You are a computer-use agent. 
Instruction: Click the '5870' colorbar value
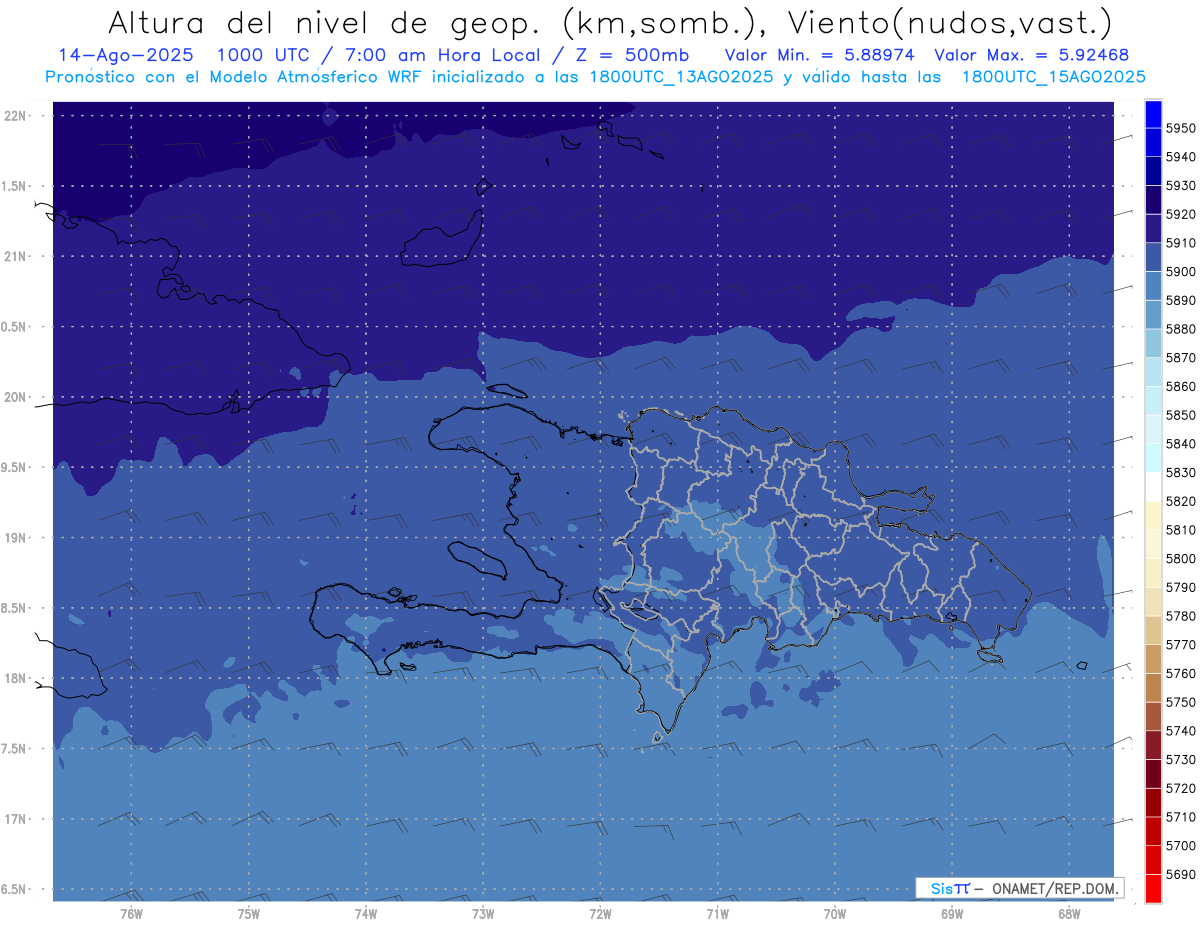pos(1180,358)
